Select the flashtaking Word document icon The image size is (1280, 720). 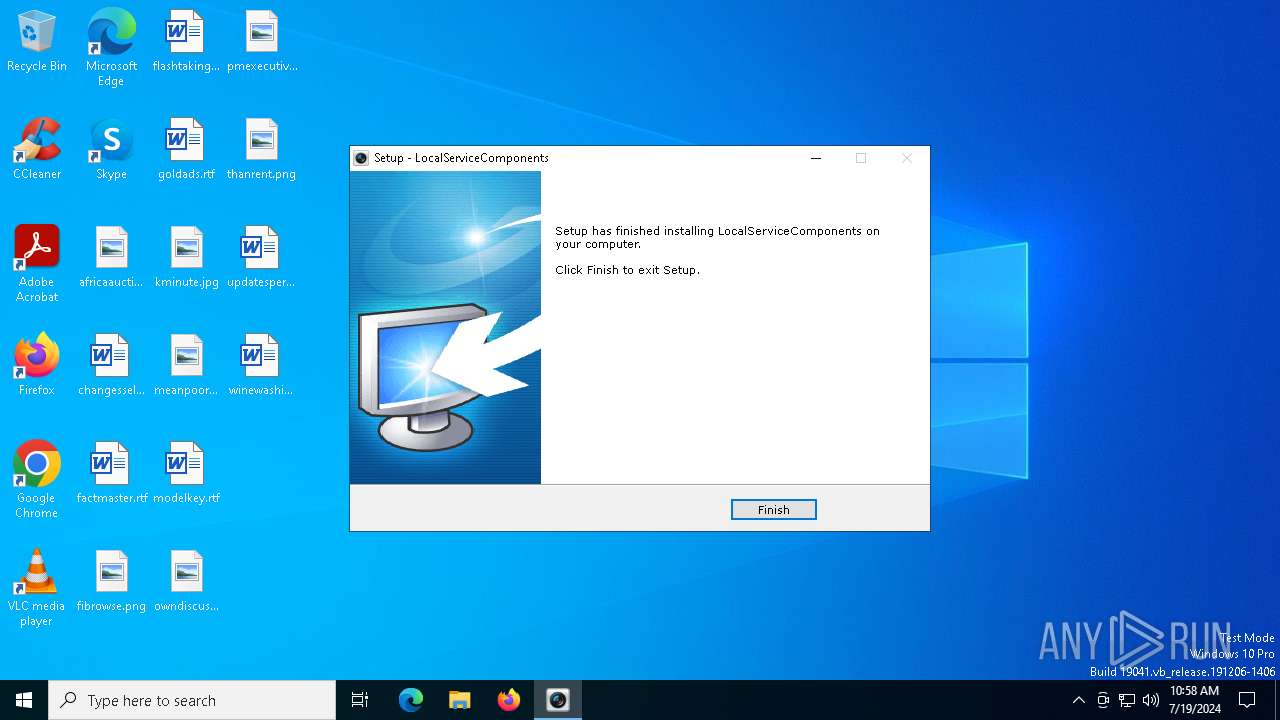pos(186,42)
